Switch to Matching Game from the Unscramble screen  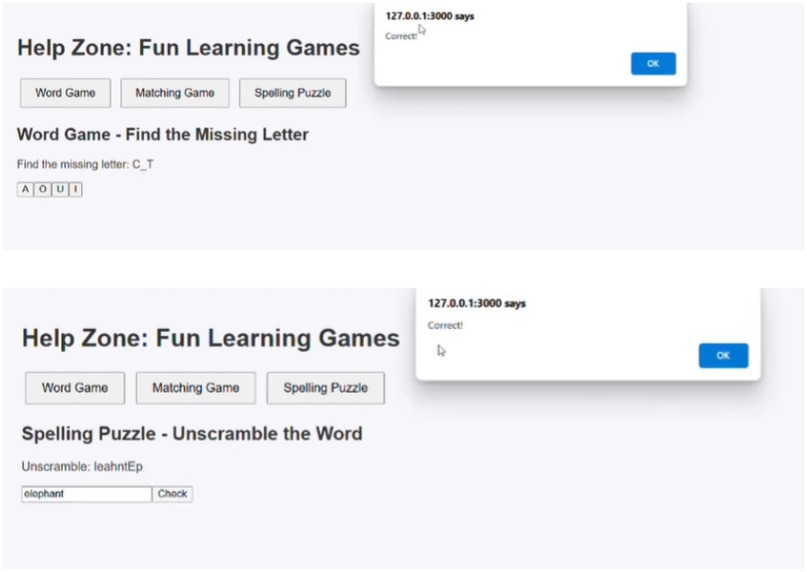click(x=195, y=388)
